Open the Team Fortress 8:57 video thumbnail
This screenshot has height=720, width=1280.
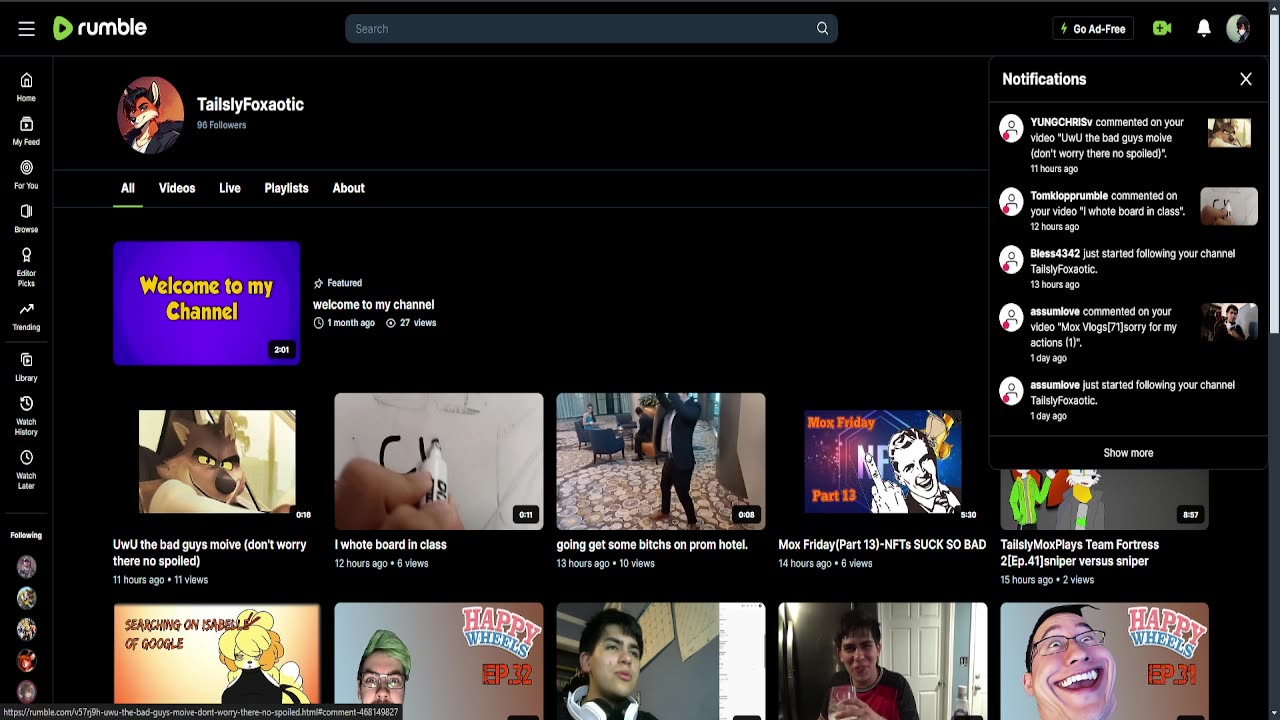pyautogui.click(x=1105, y=500)
